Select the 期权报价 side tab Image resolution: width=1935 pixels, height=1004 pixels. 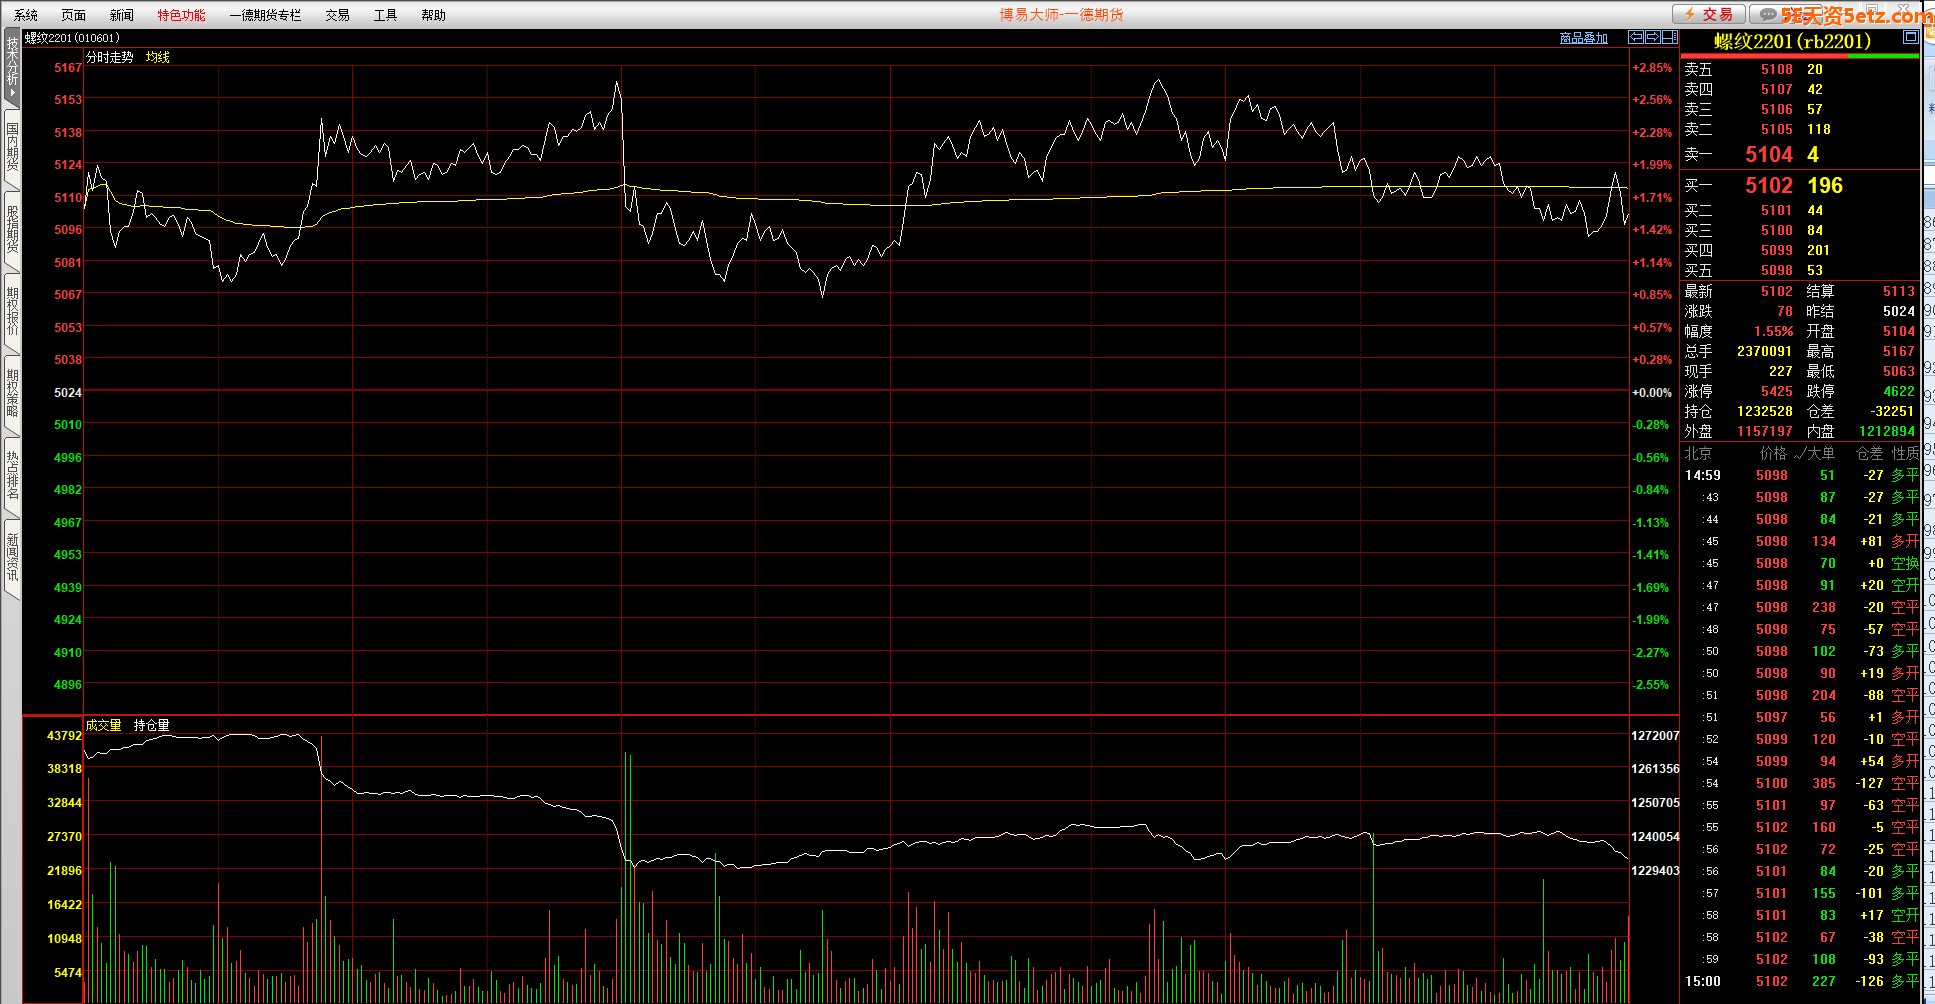click(12, 312)
